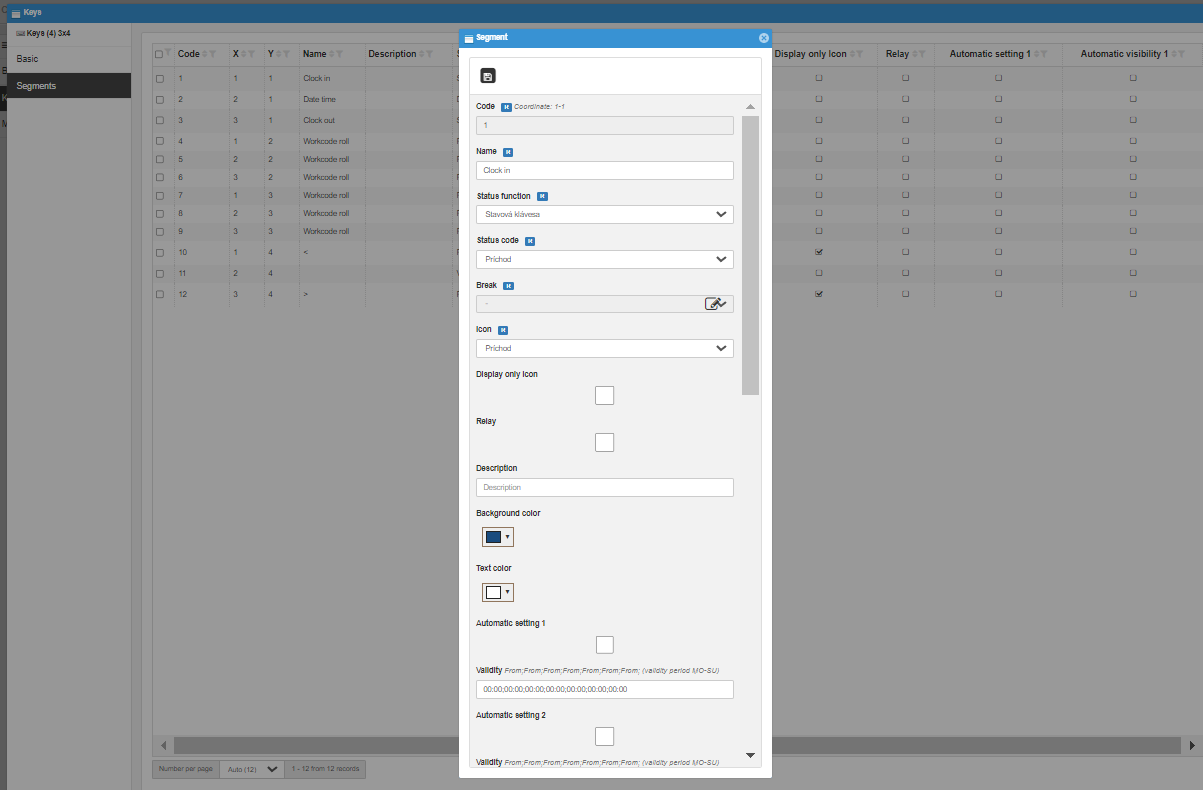Click the white Text color swatch
Image resolution: width=1203 pixels, height=790 pixels.
pos(493,592)
